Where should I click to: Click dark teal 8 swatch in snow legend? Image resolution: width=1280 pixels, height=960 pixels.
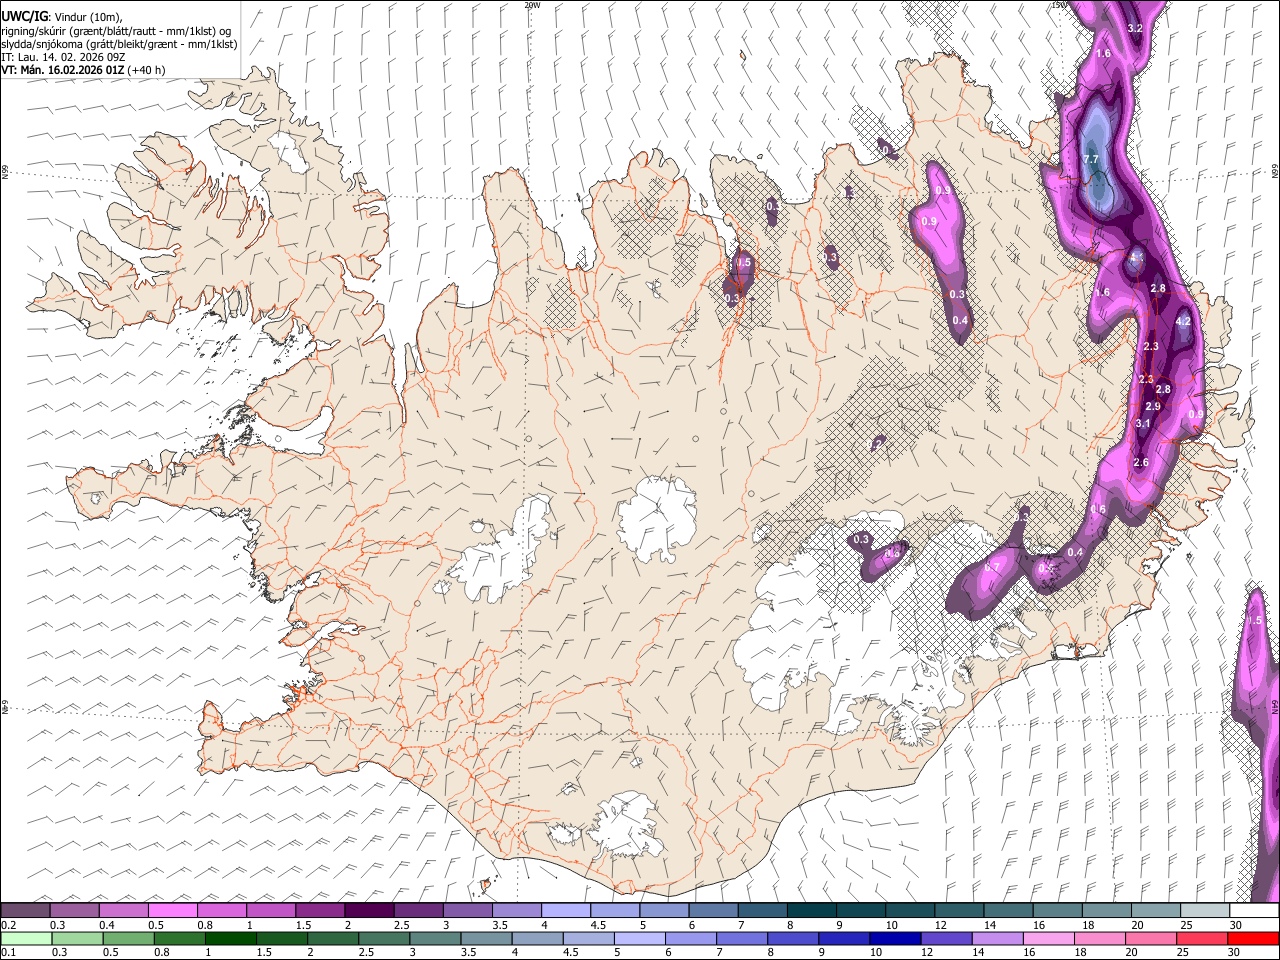tap(812, 910)
